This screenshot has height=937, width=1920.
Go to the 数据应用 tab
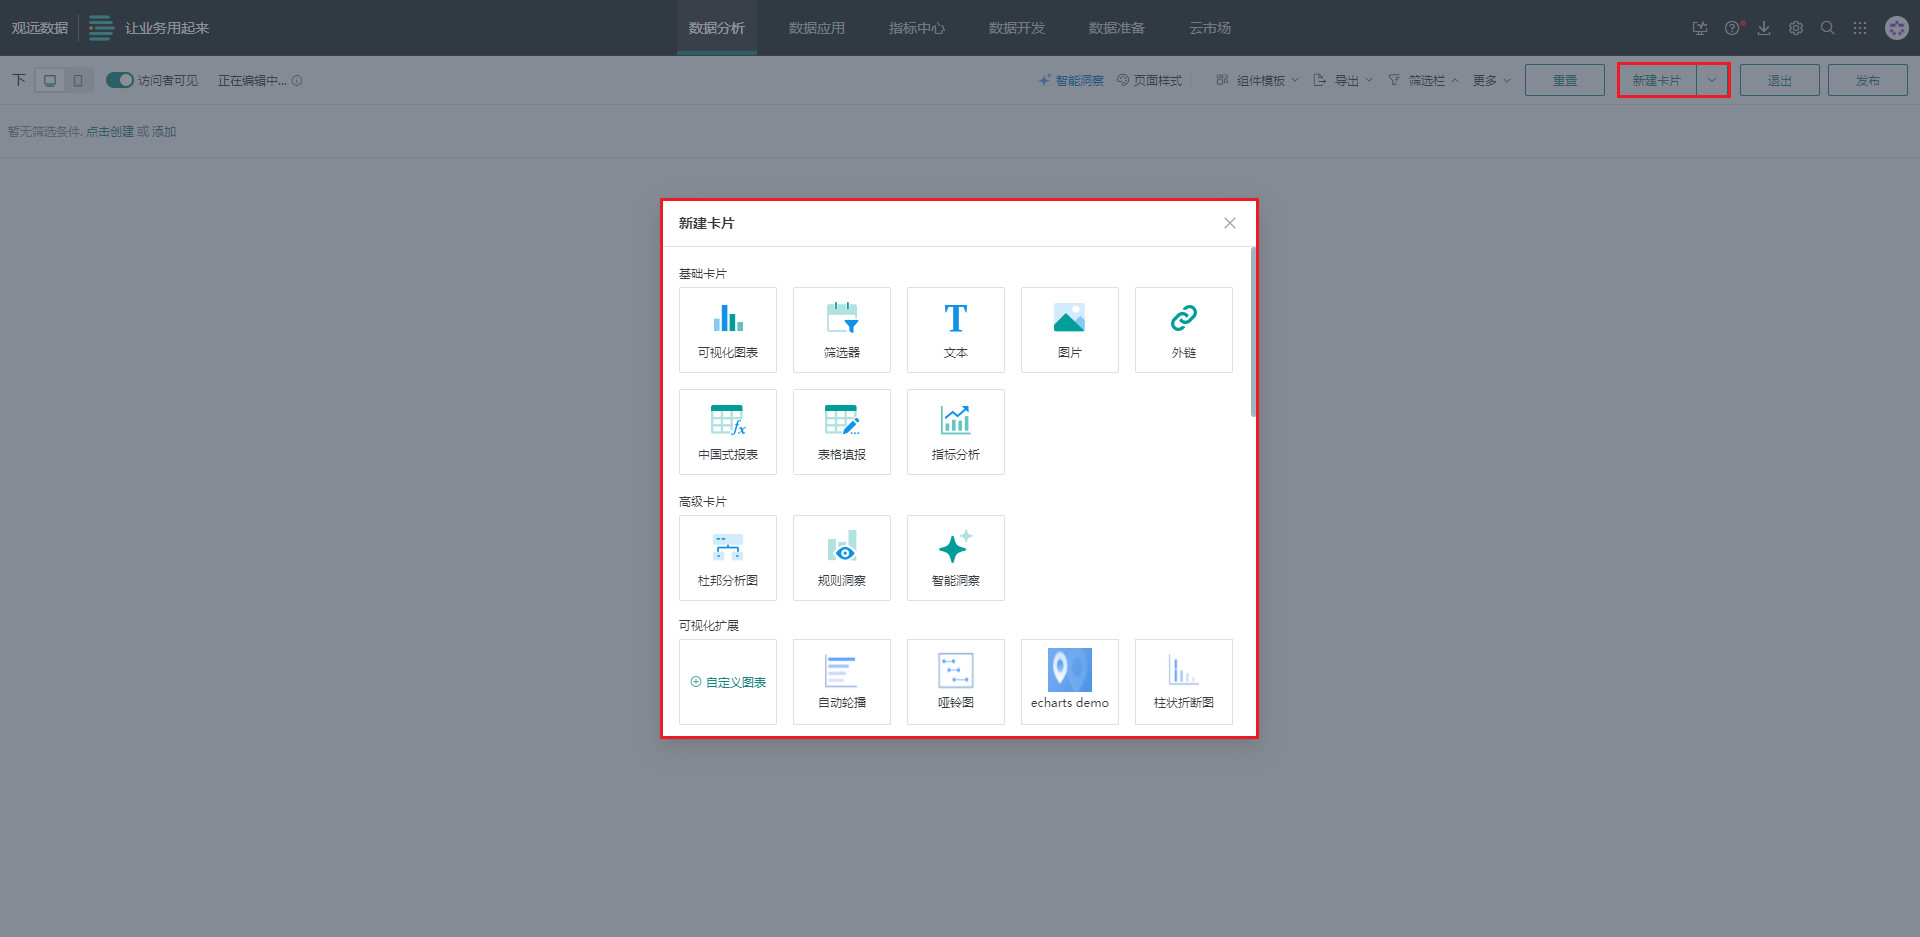[x=816, y=28]
